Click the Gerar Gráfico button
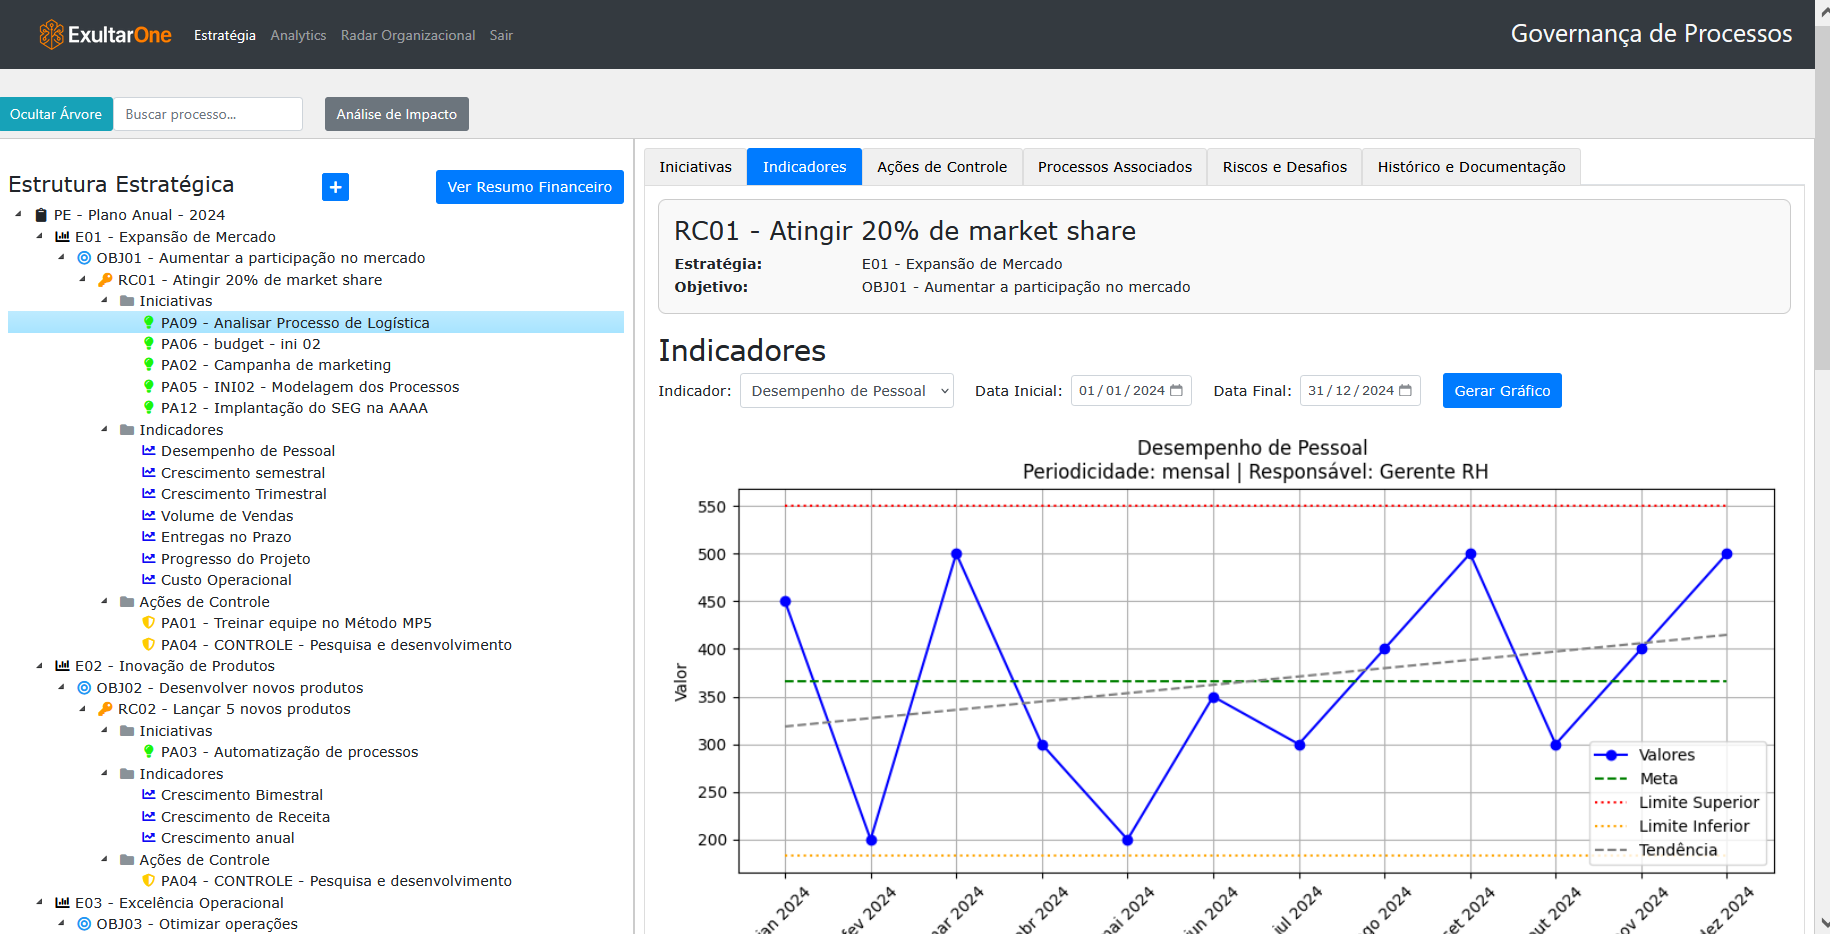The height and width of the screenshot is (934, 1830). pos(1501,391)
